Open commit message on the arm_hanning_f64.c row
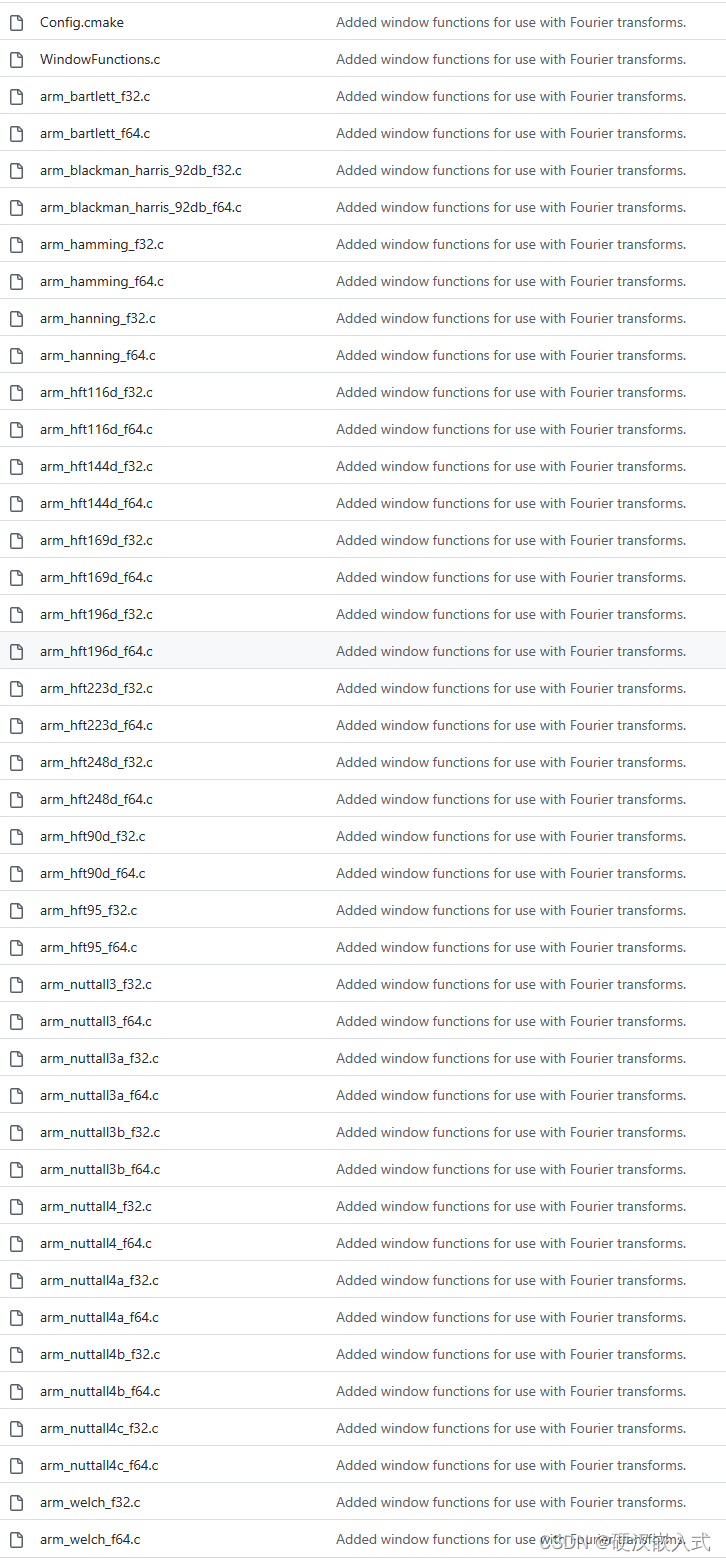The image size is (726, 1562). [511, 355]
